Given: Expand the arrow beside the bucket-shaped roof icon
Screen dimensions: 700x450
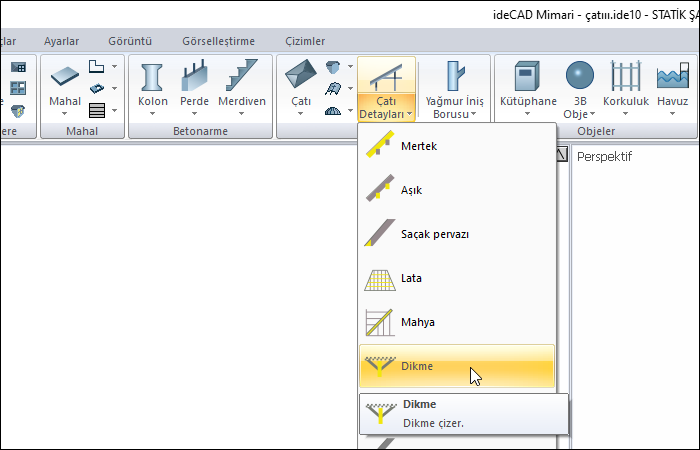Looking at the screenshot, I should 350,67.
